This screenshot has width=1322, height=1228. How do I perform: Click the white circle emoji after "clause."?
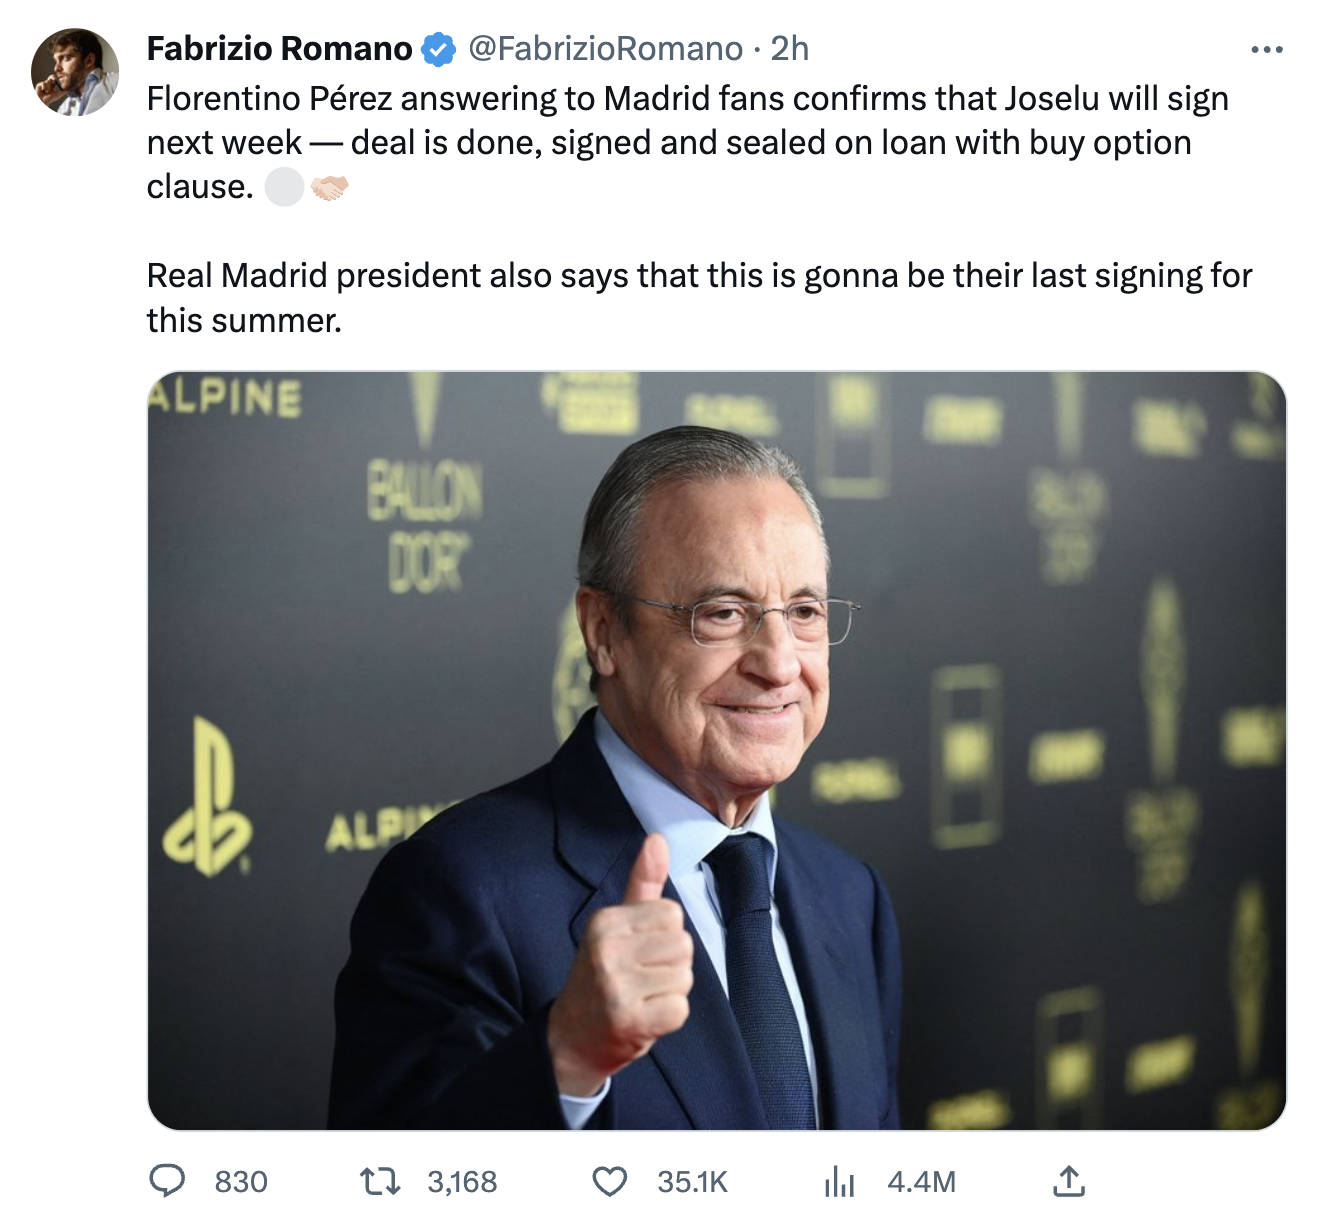pyautogui.click(x=284, y=187)
